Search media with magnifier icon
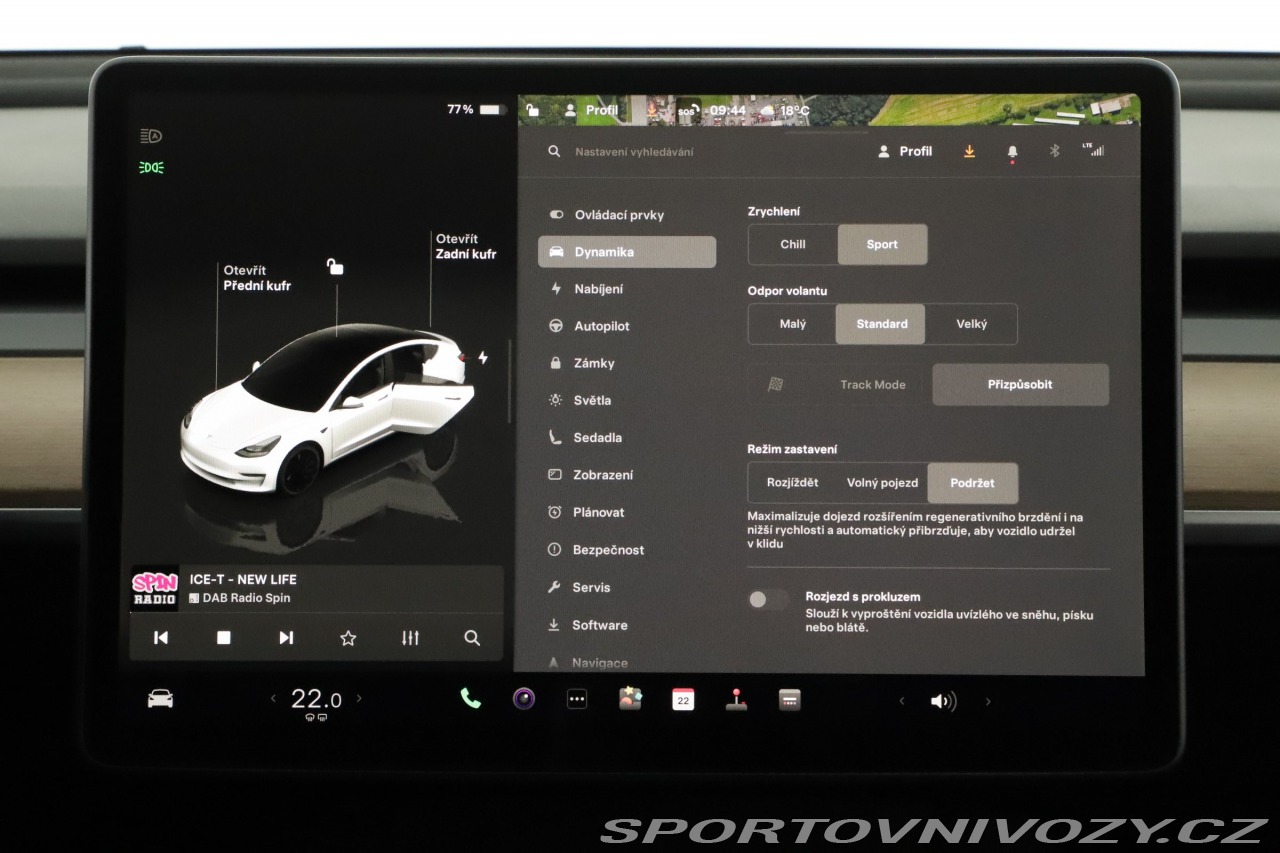Screen dimensions: 1280x853 click(472, 638)
